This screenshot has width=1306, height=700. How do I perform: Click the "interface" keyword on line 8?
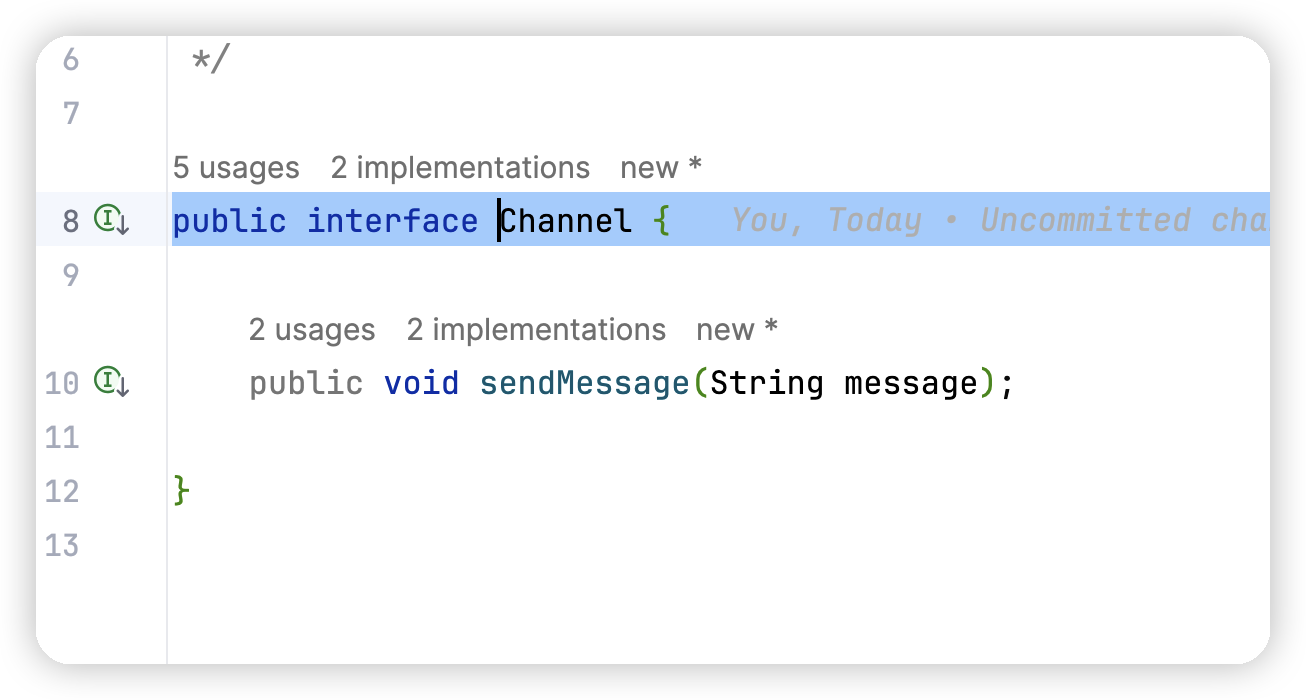[x=393, y=220]
